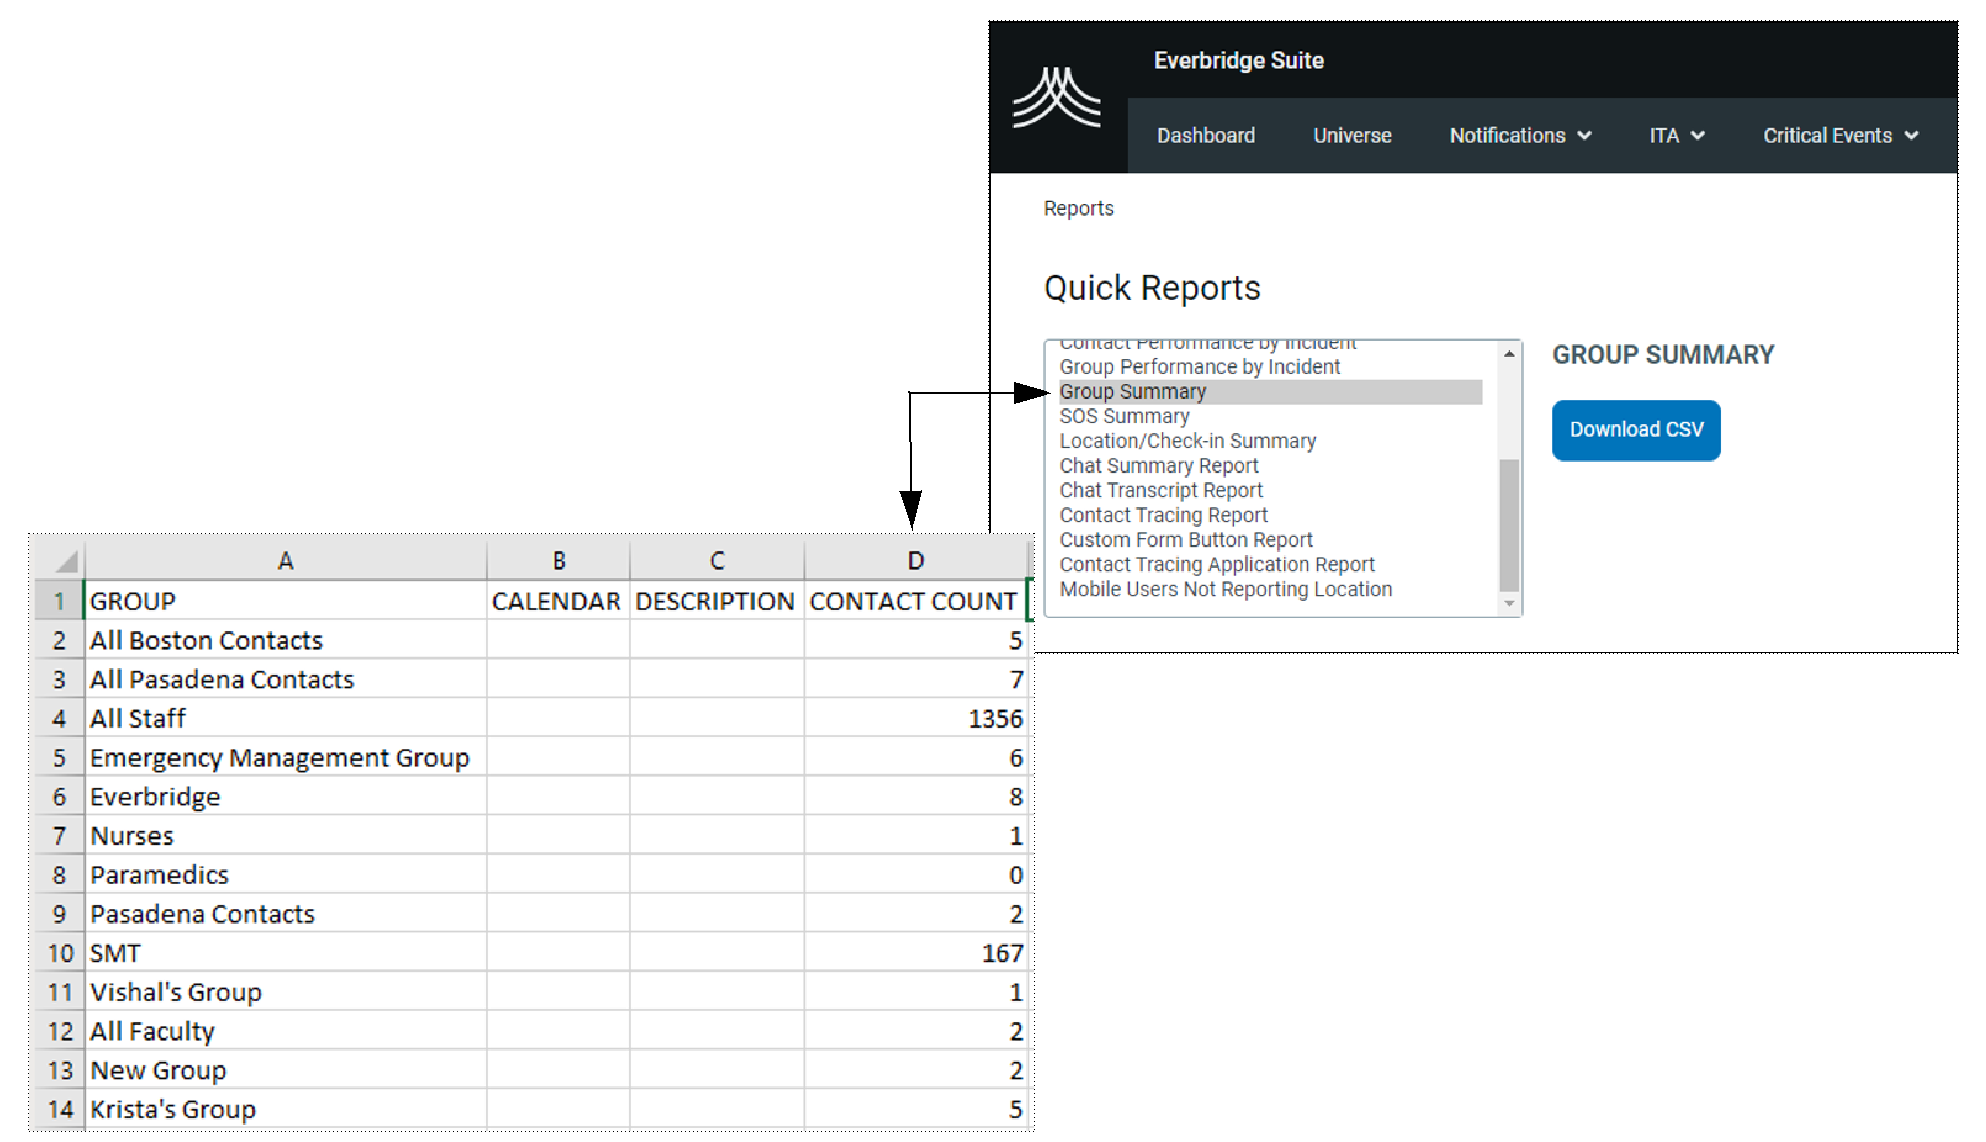Go to the Universe tab

pyautogui.click(x=1352, y=135)
